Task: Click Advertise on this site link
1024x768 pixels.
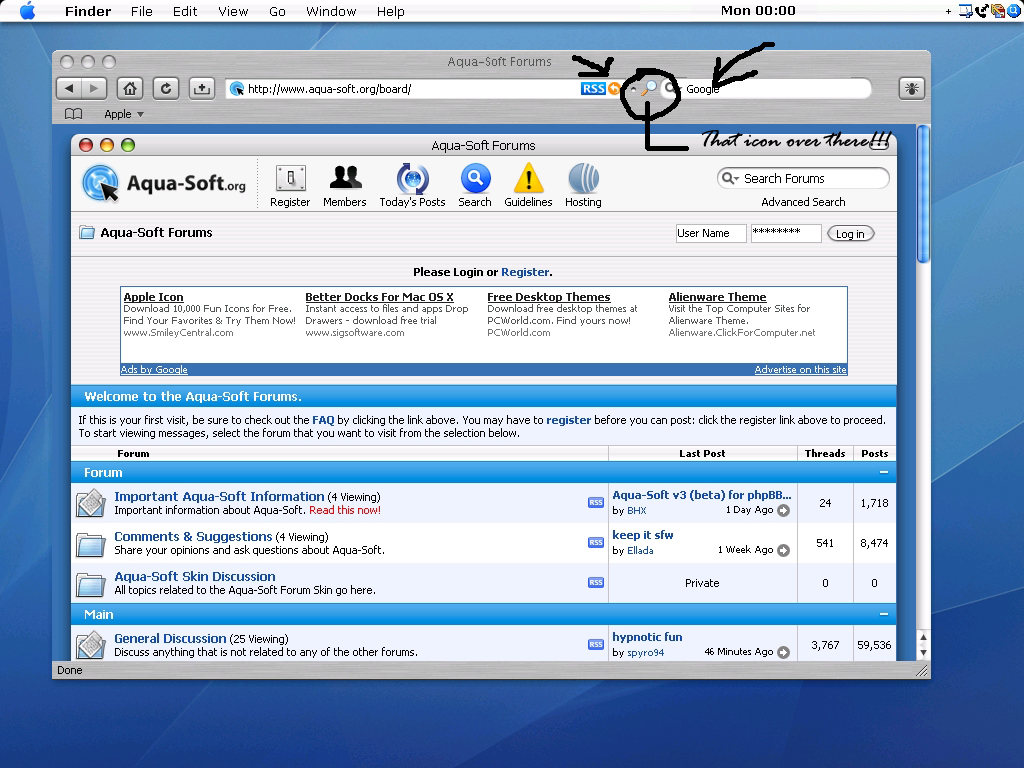Action: (800, 370)
